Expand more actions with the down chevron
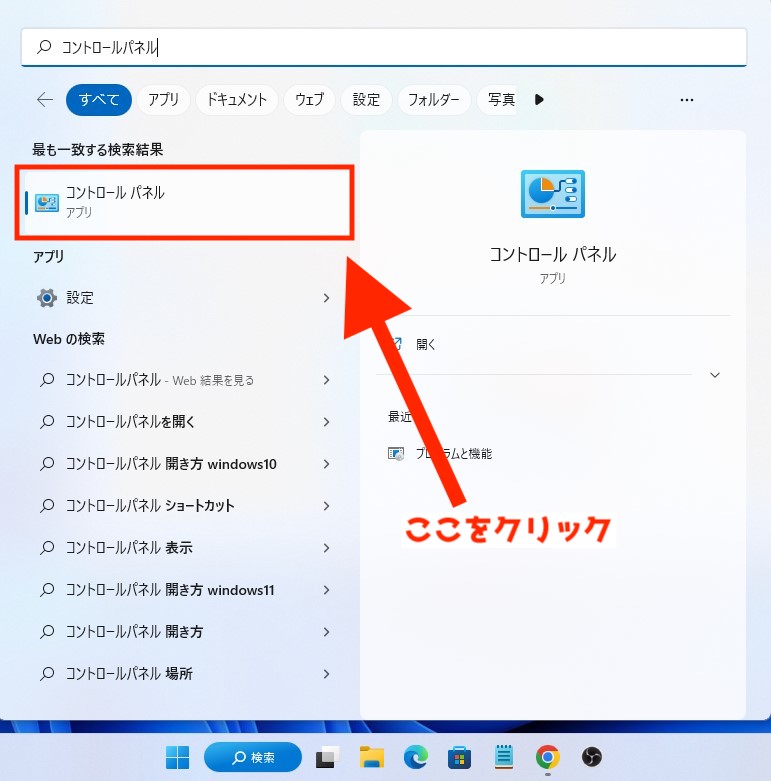Screen dimensions: 771x781 coord(715,375)
